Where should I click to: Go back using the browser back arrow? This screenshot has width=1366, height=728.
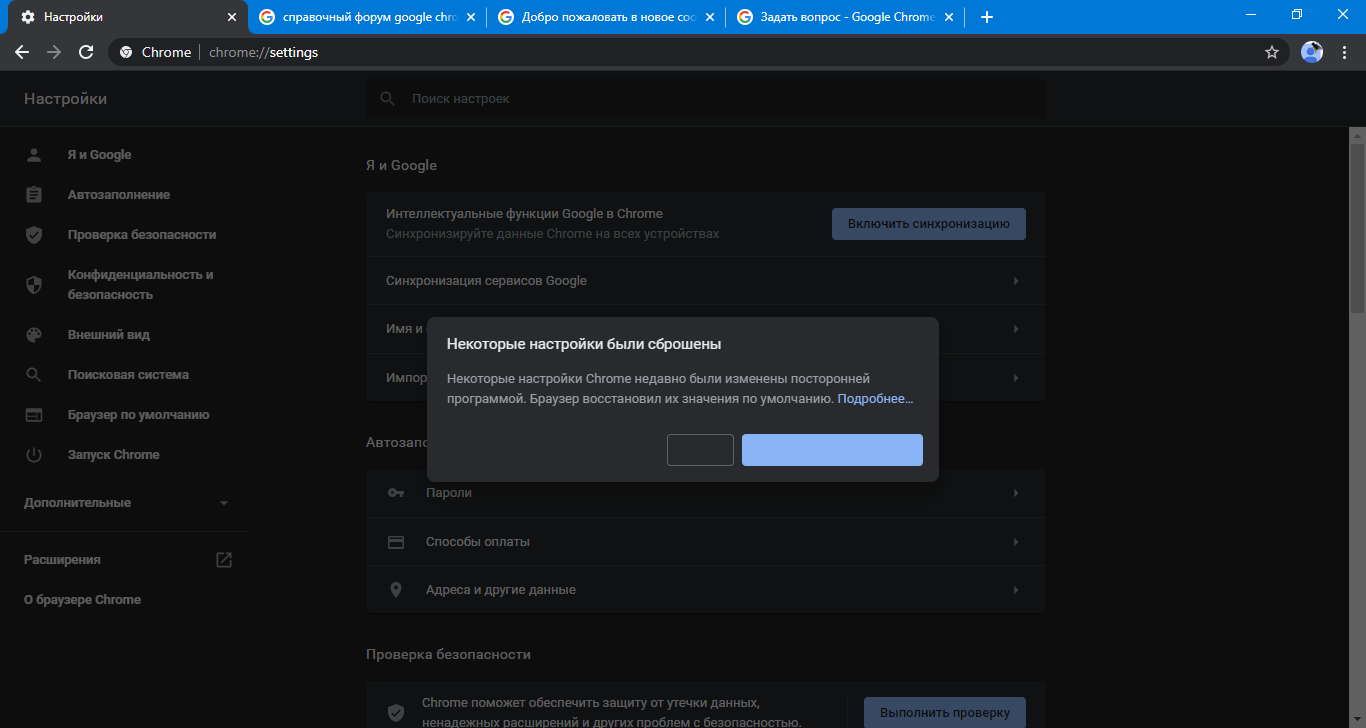[x=22, y=52]
